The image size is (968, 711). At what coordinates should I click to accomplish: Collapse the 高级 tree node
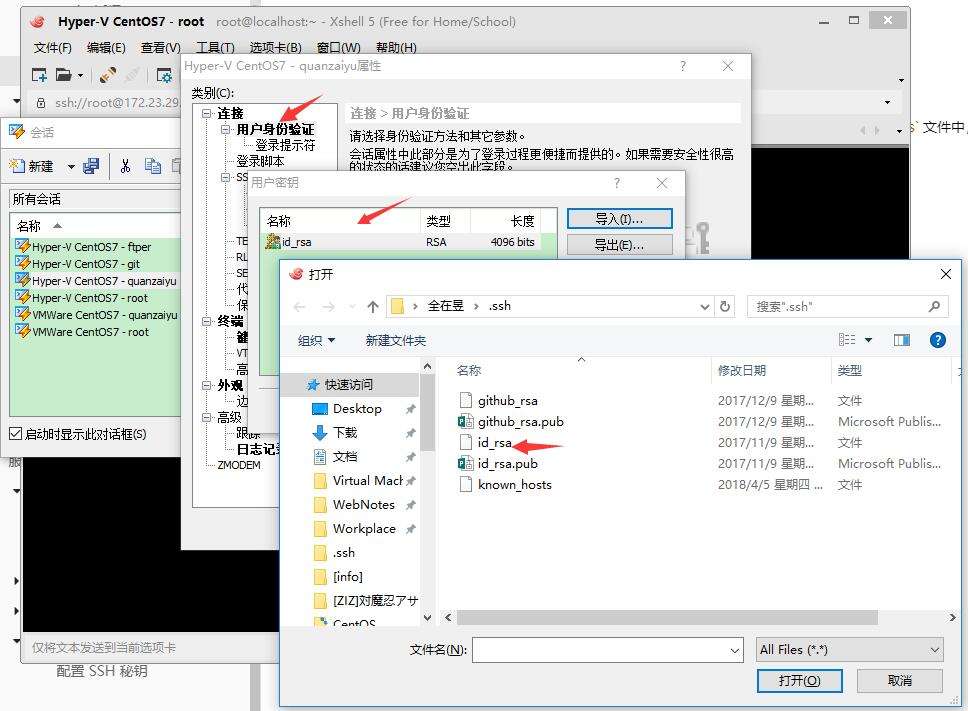207,417
